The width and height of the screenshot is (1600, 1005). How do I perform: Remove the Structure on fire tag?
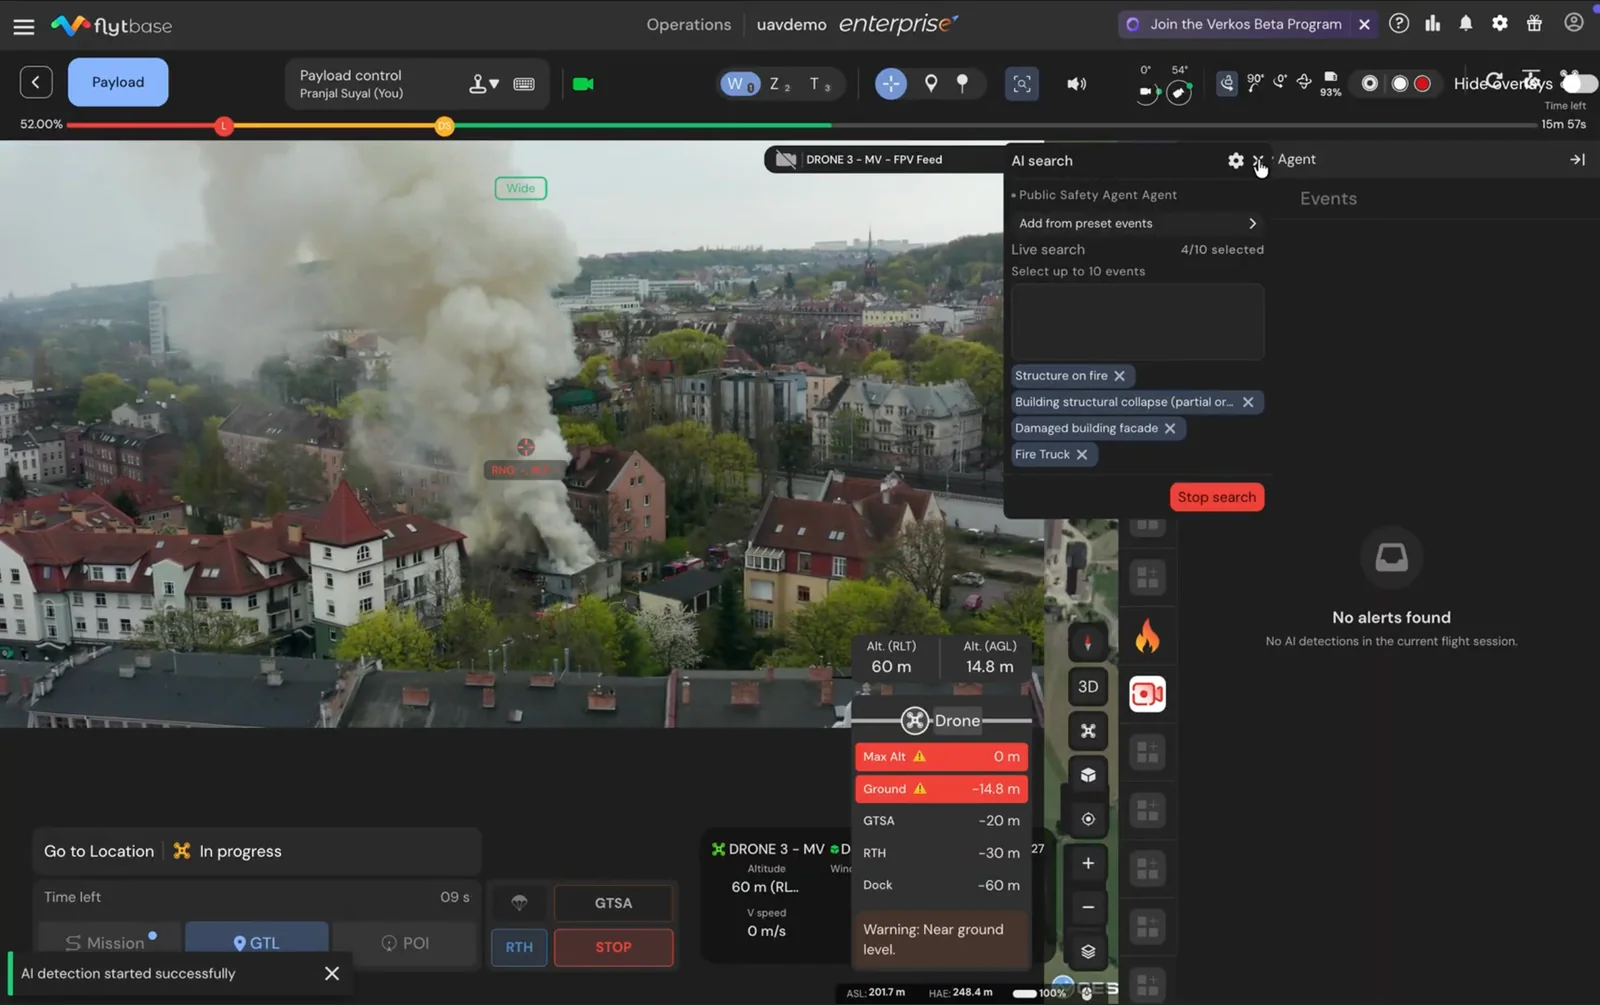click(1120, 376)
